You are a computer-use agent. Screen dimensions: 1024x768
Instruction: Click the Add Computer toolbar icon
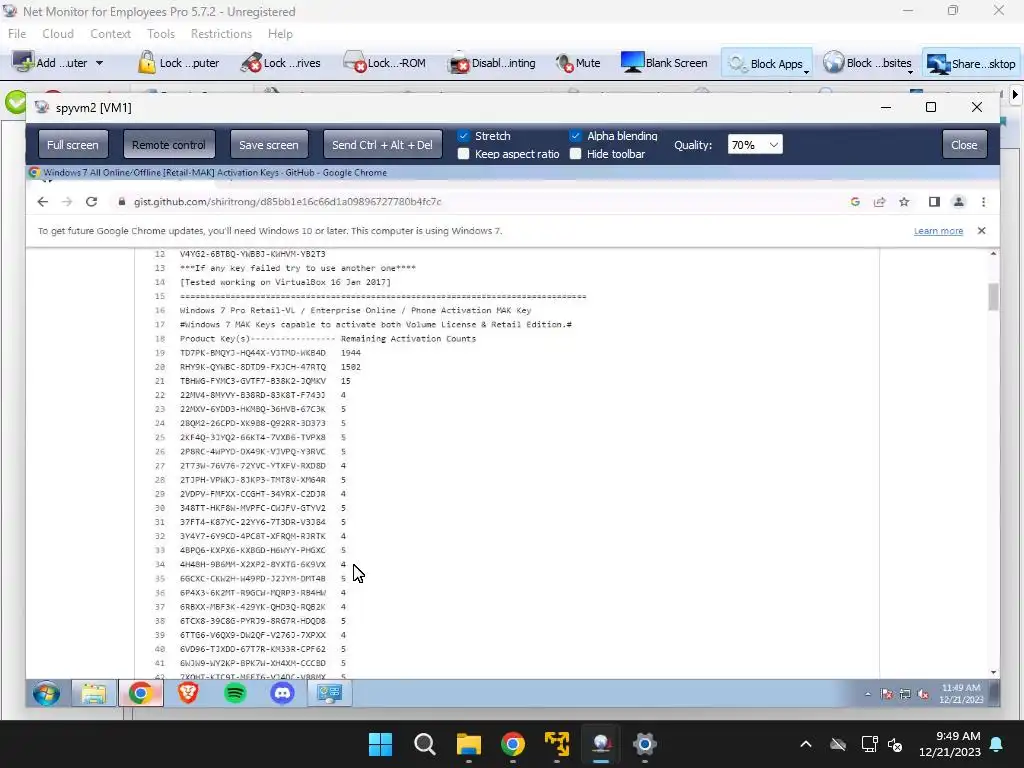click(24, 63)
